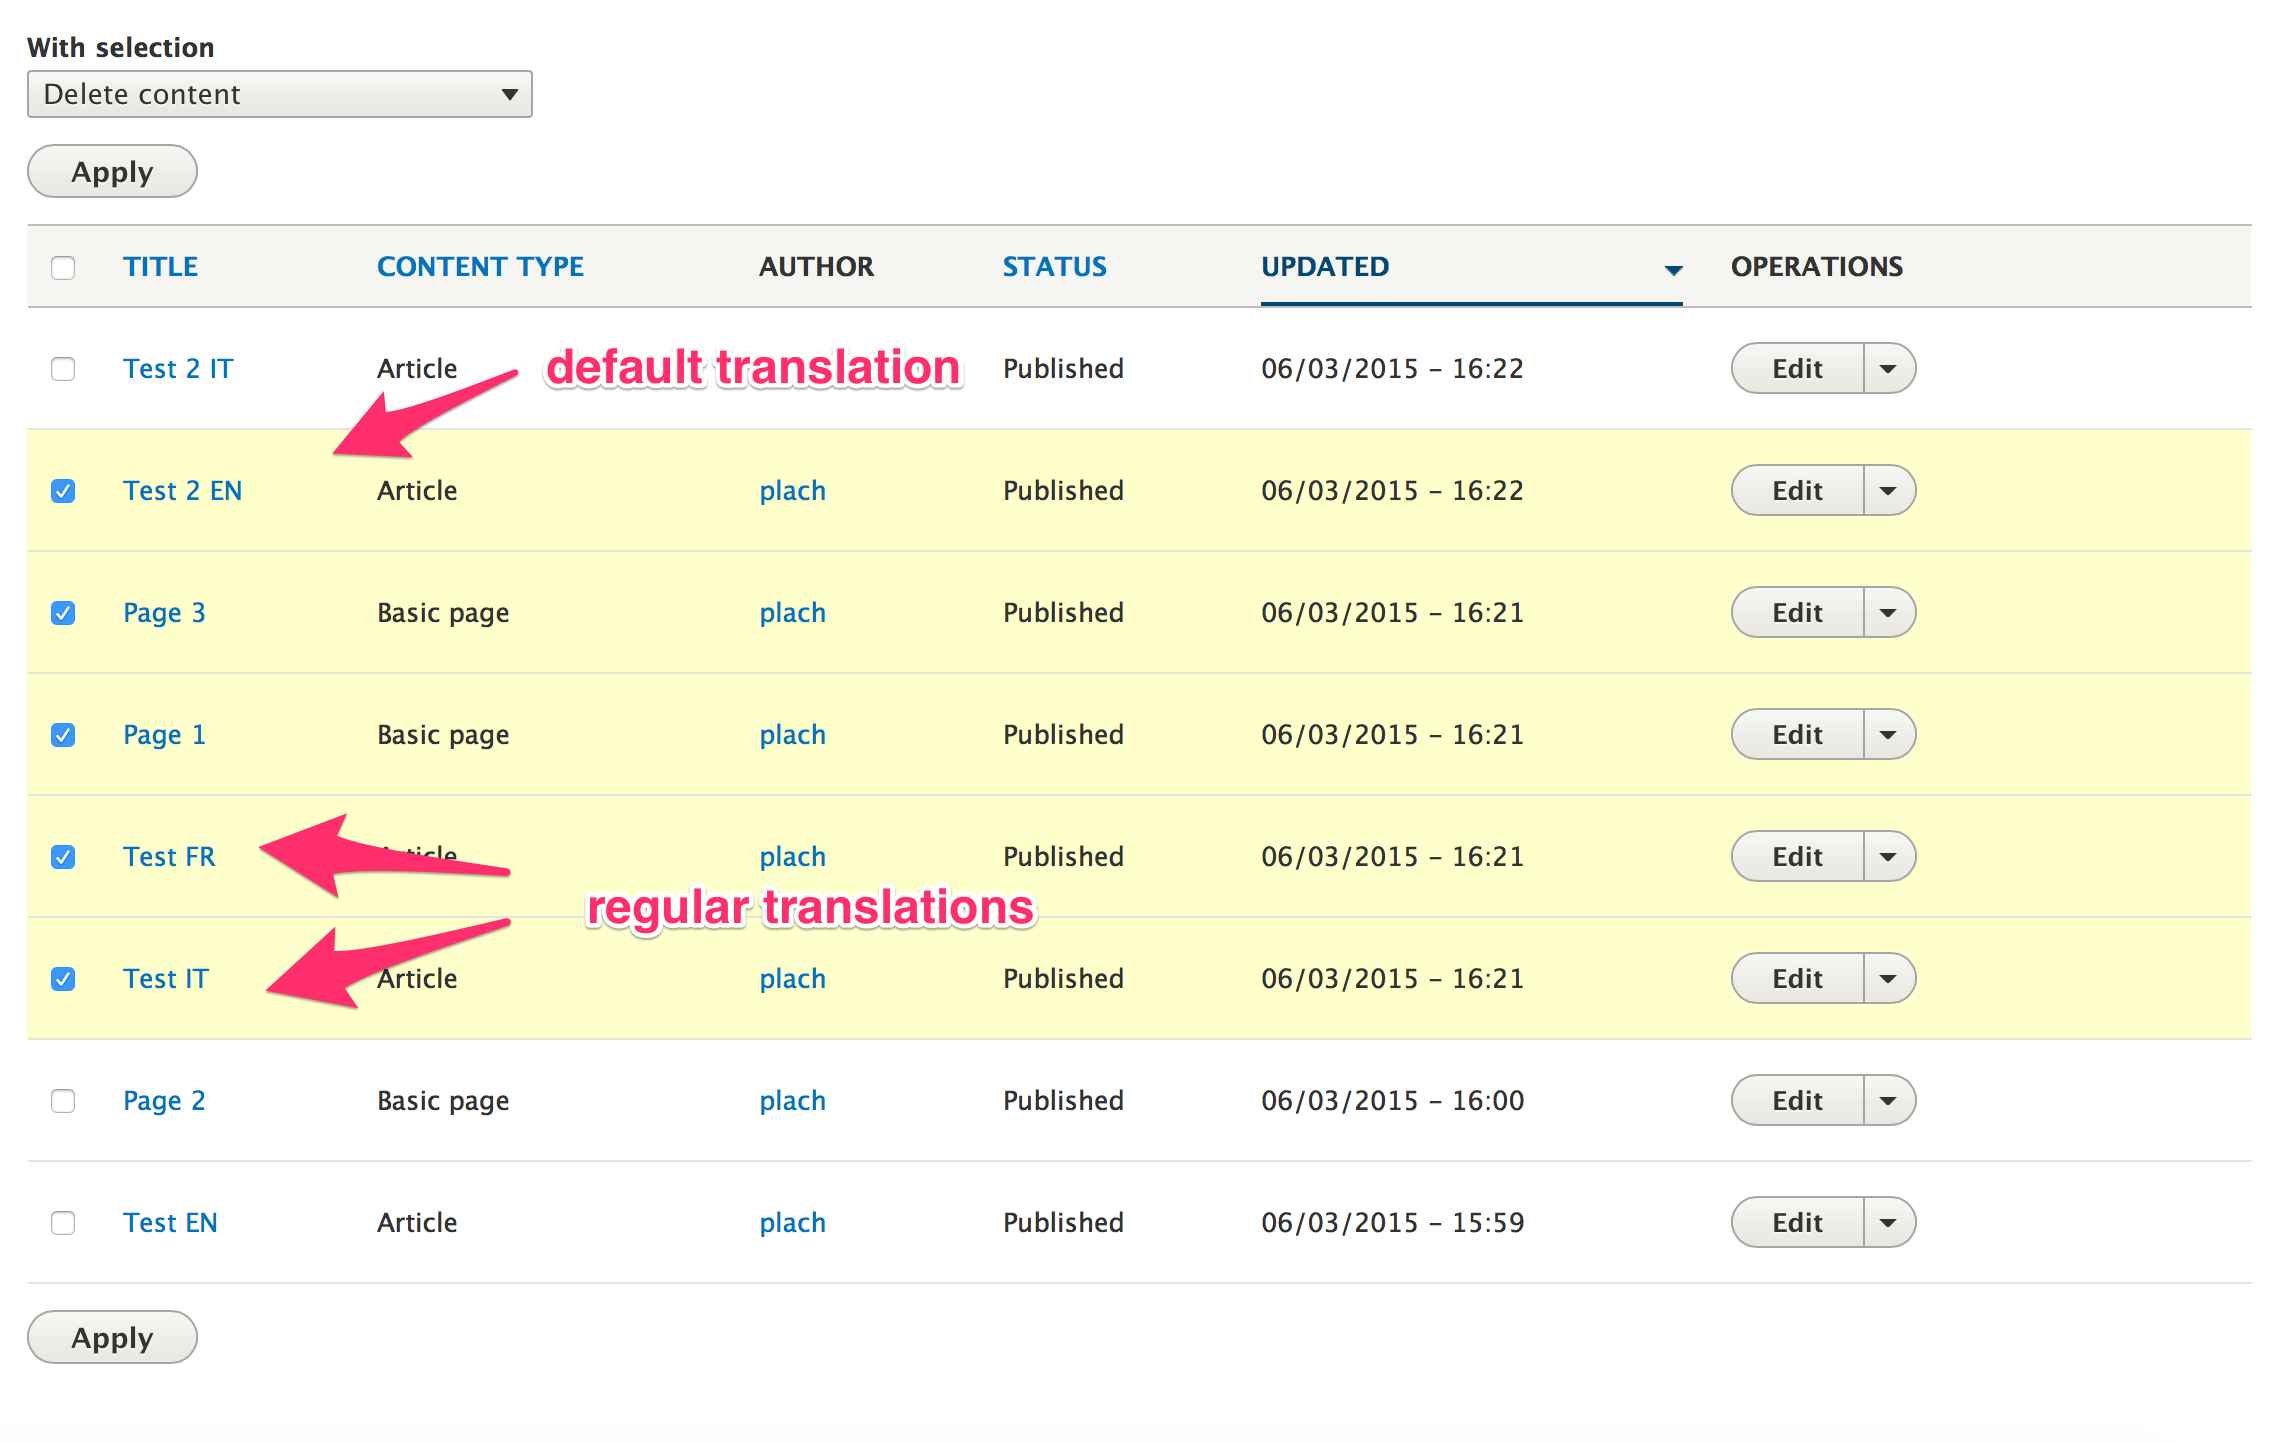The height and width of the screenshot is (1442, 2286).
Task: View the author profile 'plach' on Page 3 row
Action: pyautogui.click(x=792, y=613)
